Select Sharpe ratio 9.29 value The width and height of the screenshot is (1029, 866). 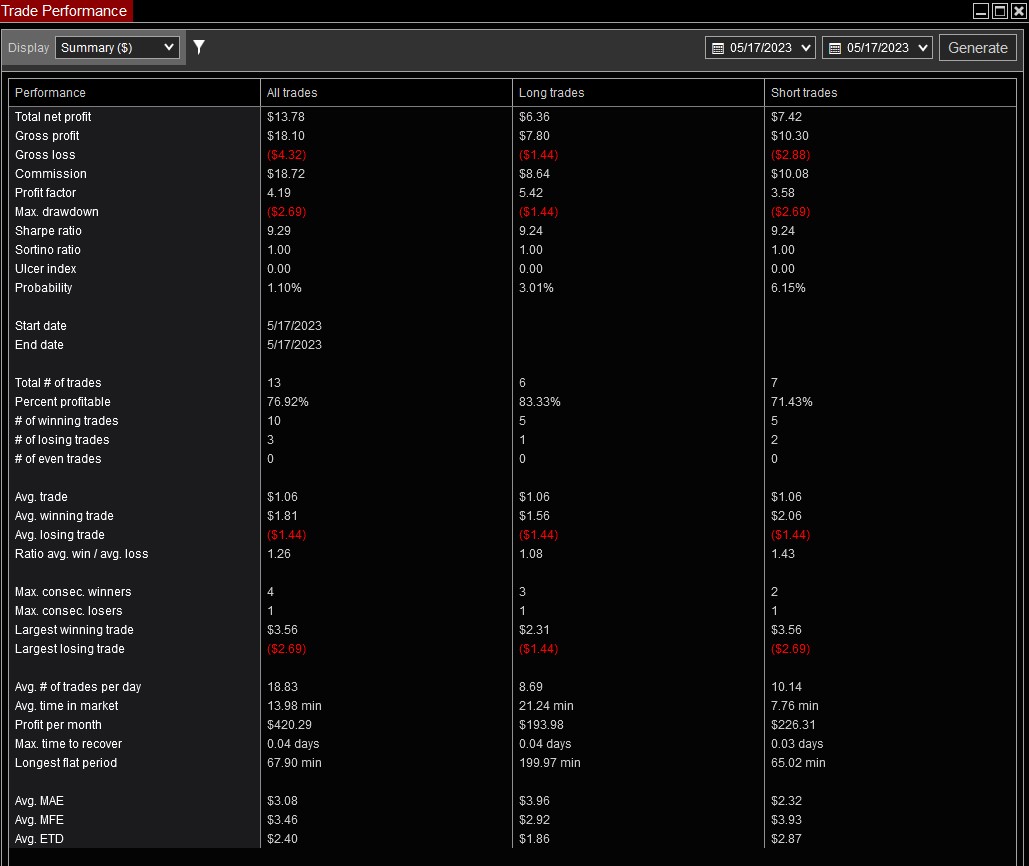pos(279,231)
